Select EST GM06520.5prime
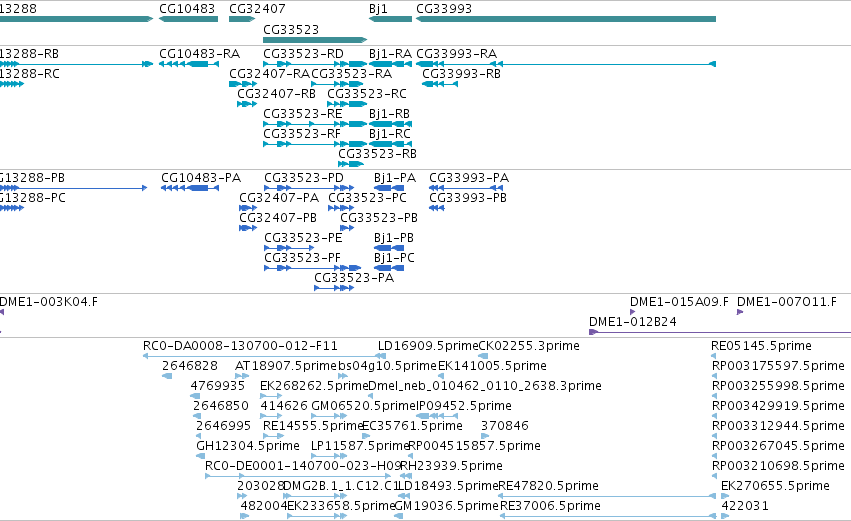Screen dimensions: 851x521 (x=329, y=417)
